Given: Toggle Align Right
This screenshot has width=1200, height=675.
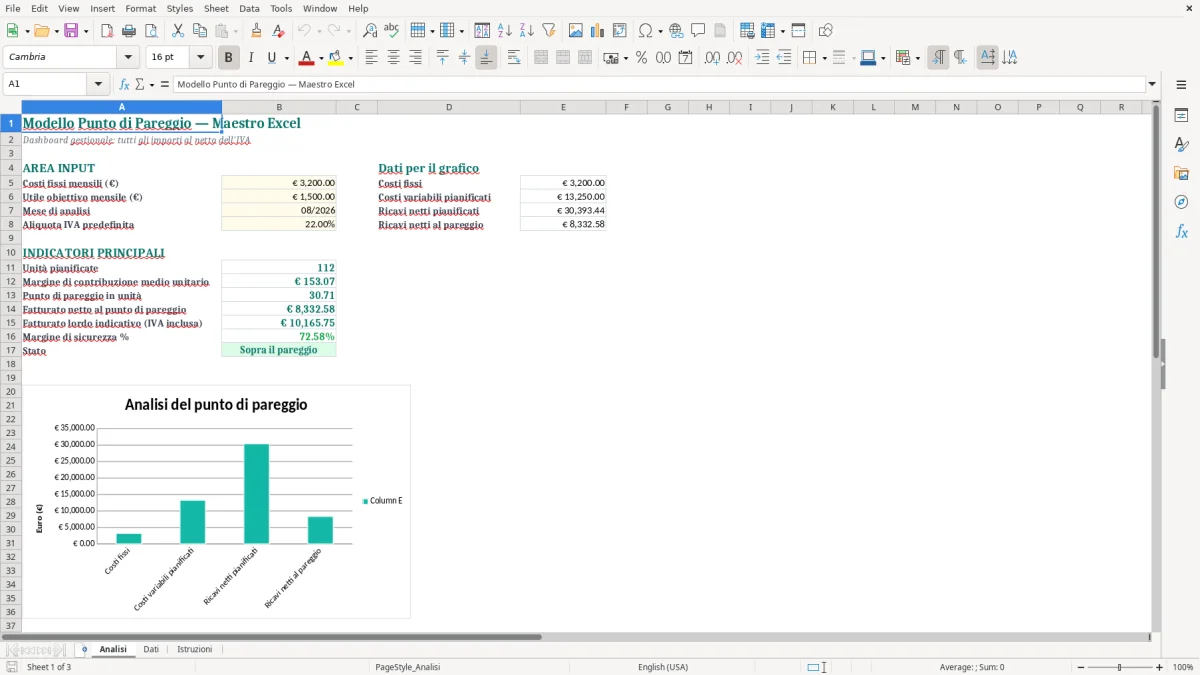Looking at the screenshot, I should (416, 58).
